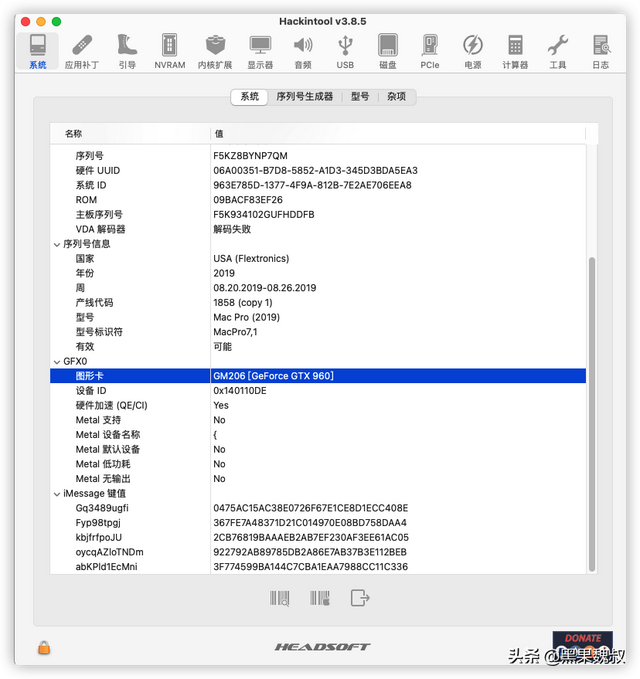The image size is (640, 679).
Task: Open the 工具 tools section
Action: (x=557, y=51)
